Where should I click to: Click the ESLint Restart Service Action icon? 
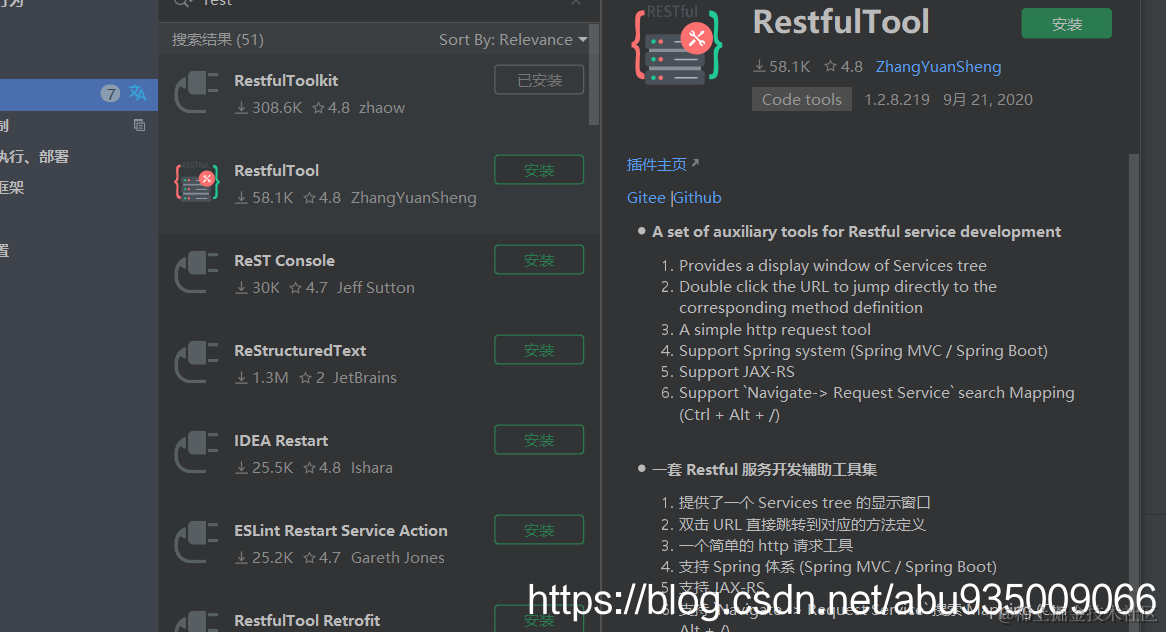coord(196,542)
